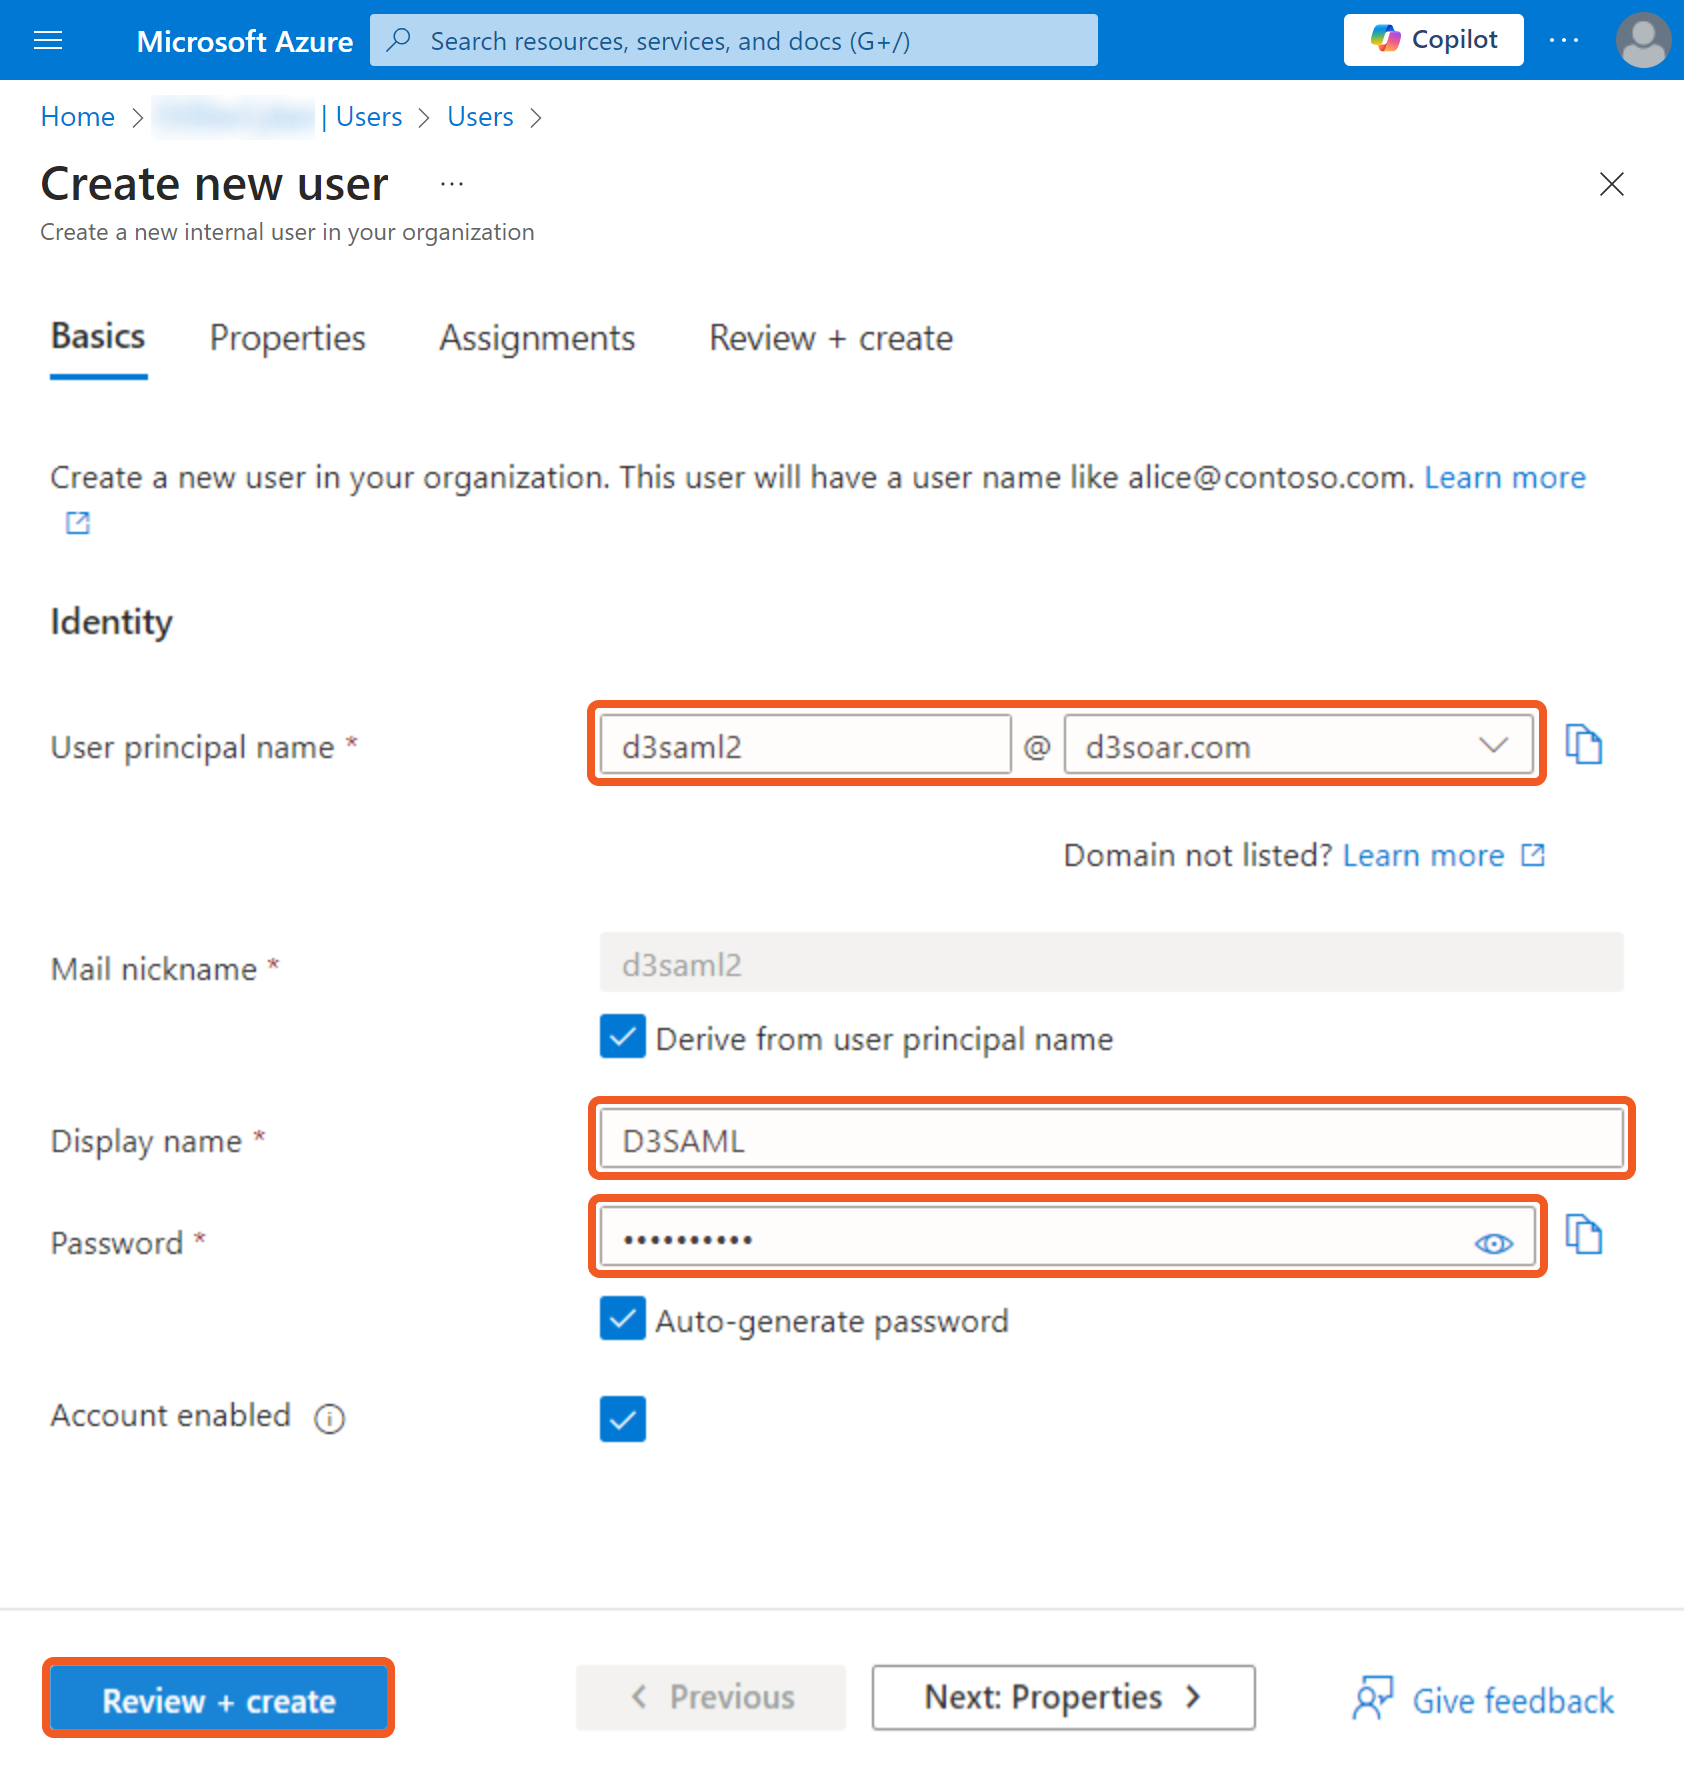Show the password with eye icon
This screenshot has height=1785, width=1684.
[1493, 1243]
